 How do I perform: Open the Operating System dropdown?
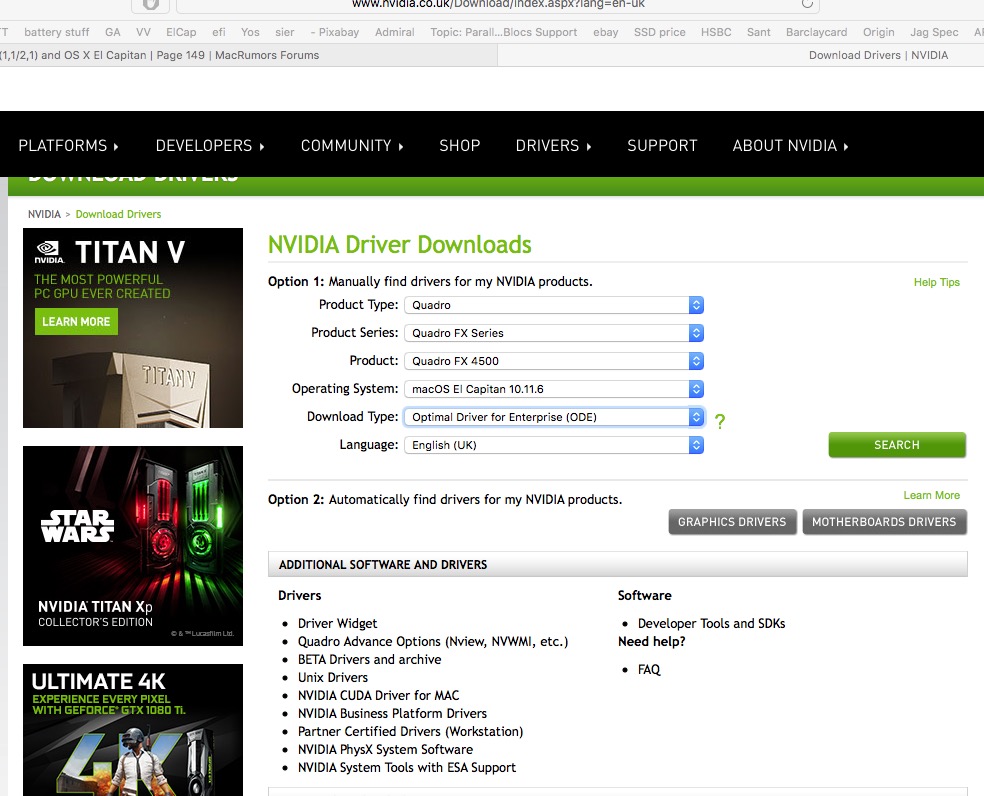[x=554, y=389]
